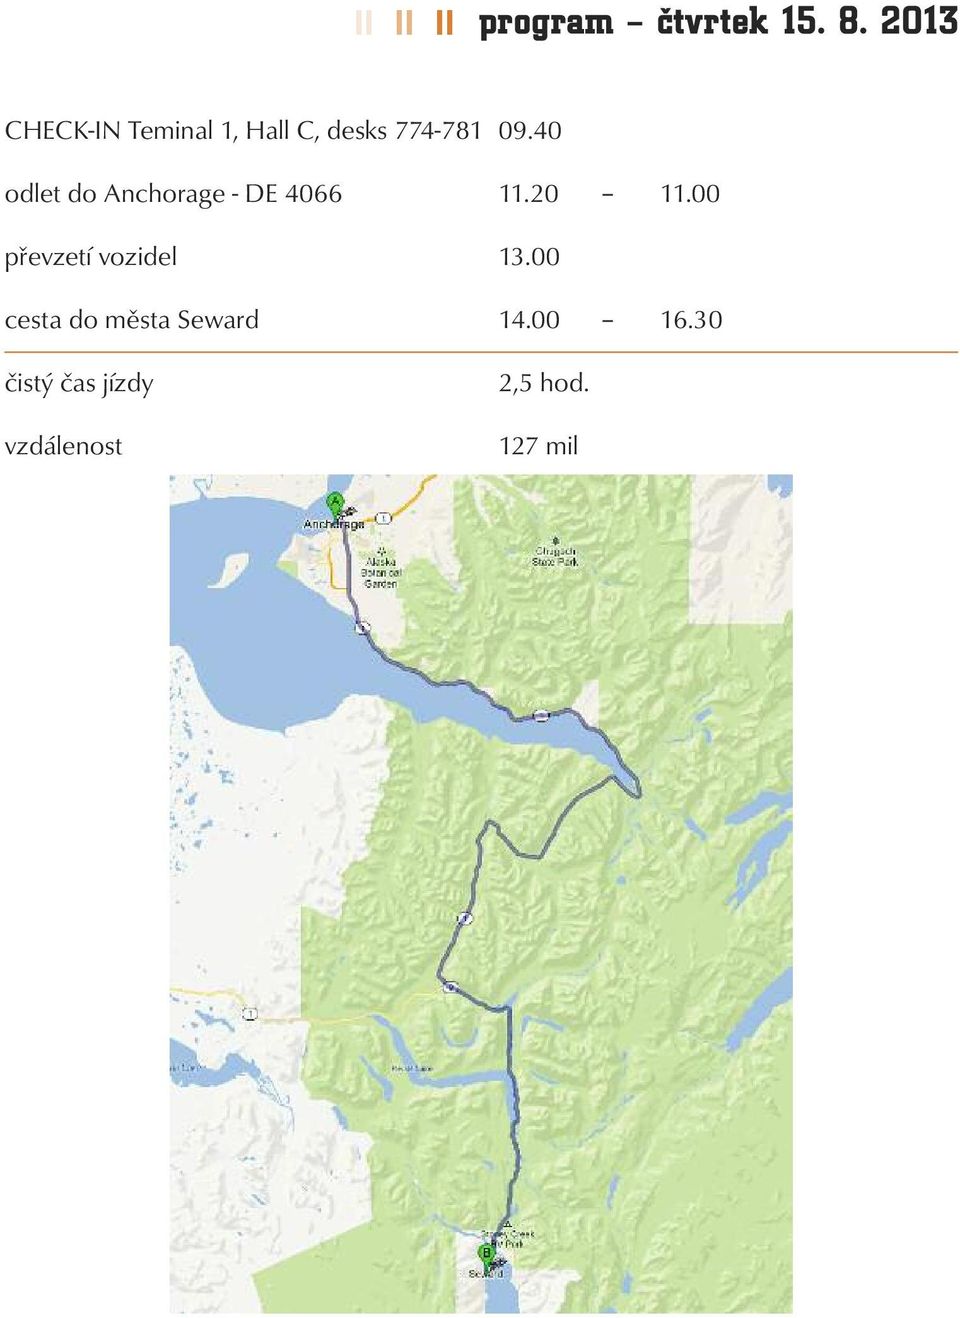Click the Anchorage city label on the map
The width and height of the screenshot is (960, 1318).
pos(334,524)
